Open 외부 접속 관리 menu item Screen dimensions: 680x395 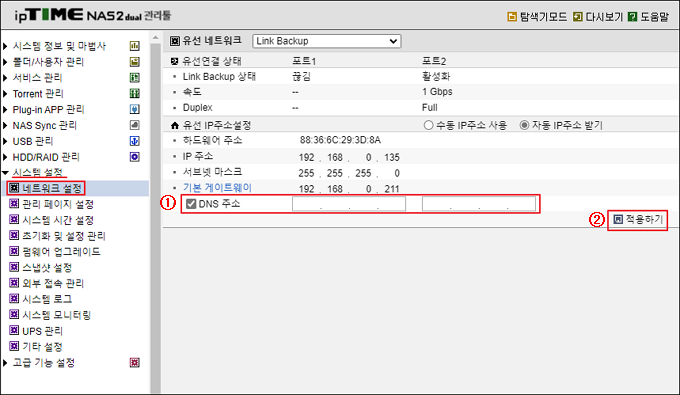coord(53,283)
